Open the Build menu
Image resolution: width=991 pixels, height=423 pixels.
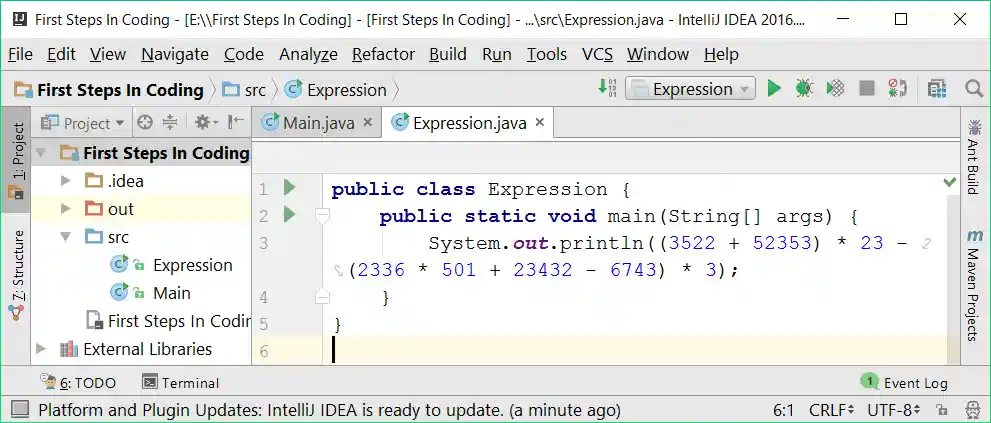click(x=447, y=54)
